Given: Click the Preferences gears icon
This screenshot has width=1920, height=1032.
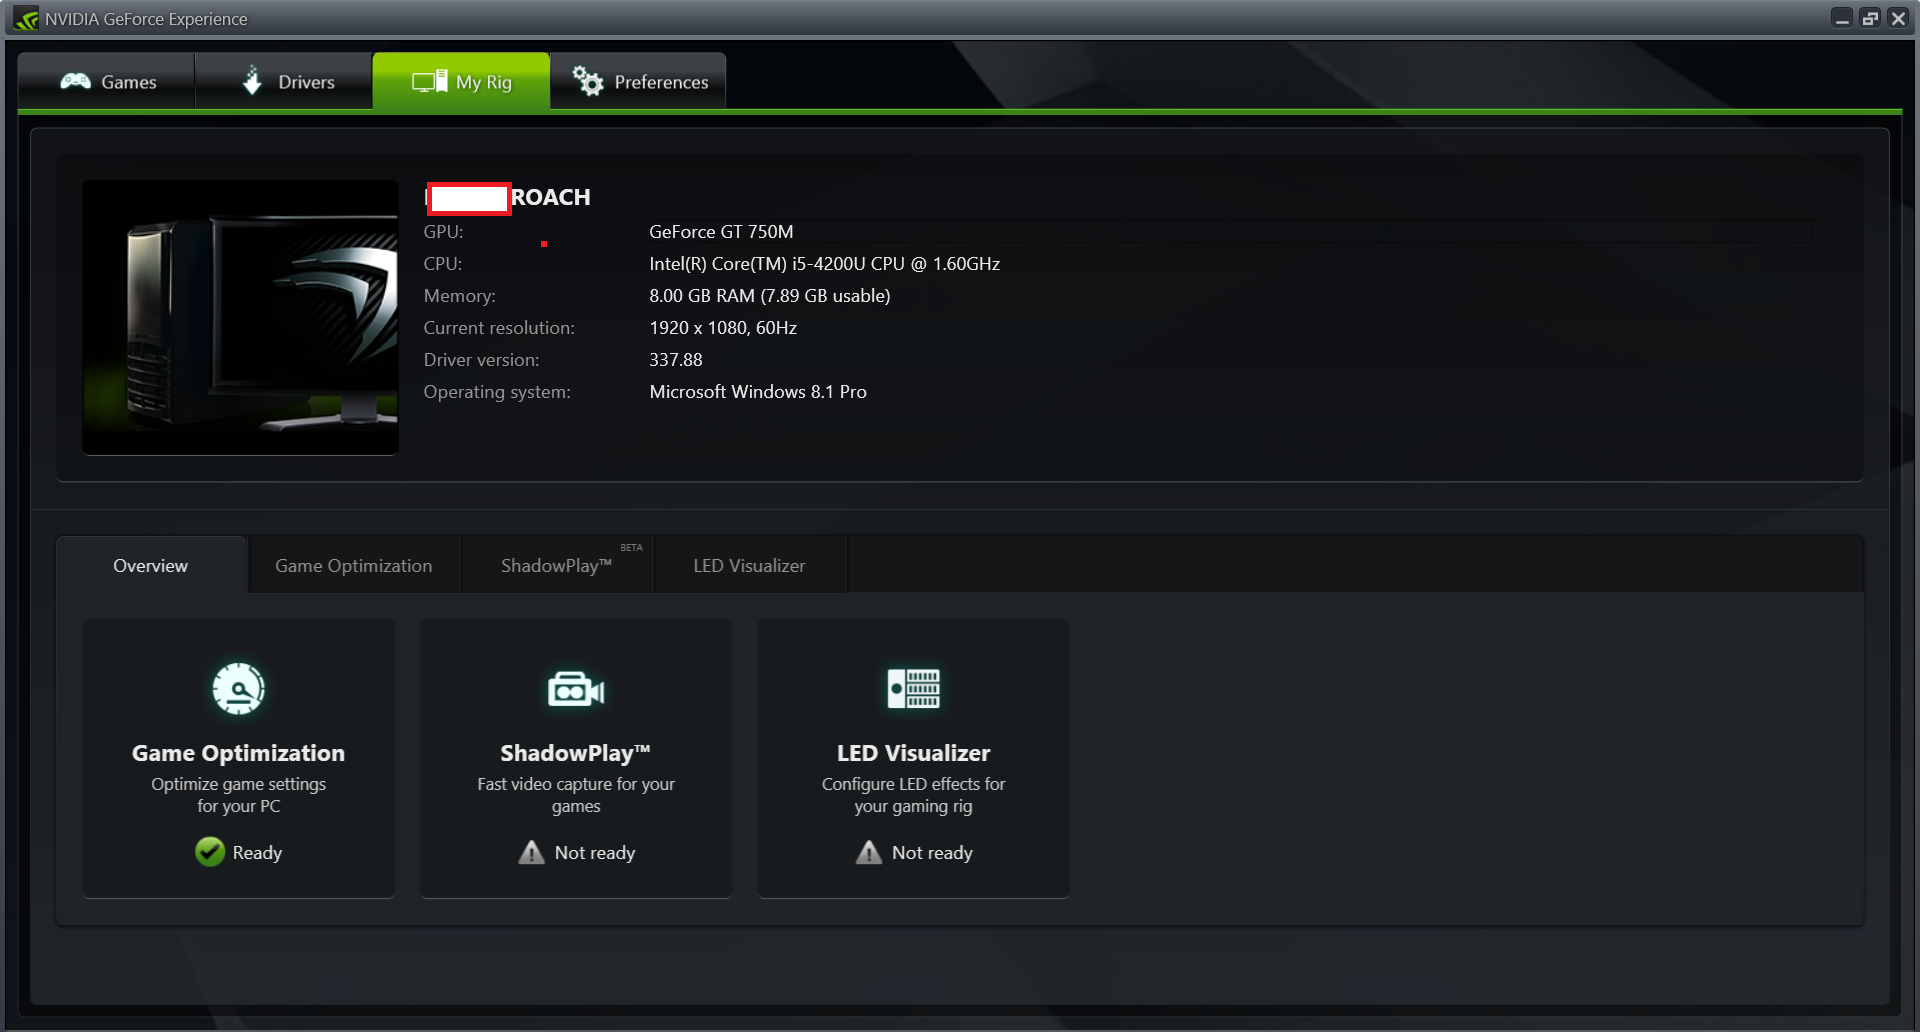Looking at the screenshot, I should pyautogui.click(x=588, y=81).
